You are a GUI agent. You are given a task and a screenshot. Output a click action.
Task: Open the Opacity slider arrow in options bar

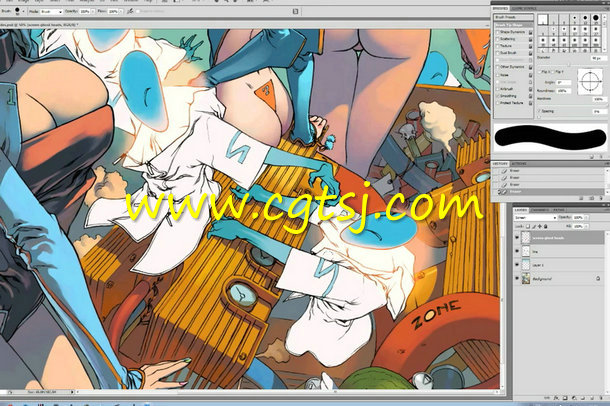tap(92, 12)
